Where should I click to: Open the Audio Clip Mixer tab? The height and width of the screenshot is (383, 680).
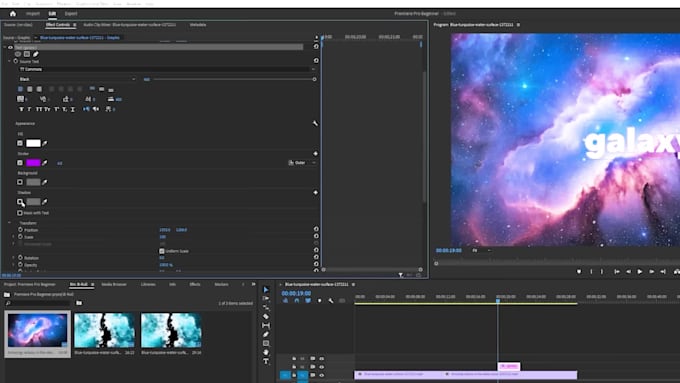[x=129, y=25]
